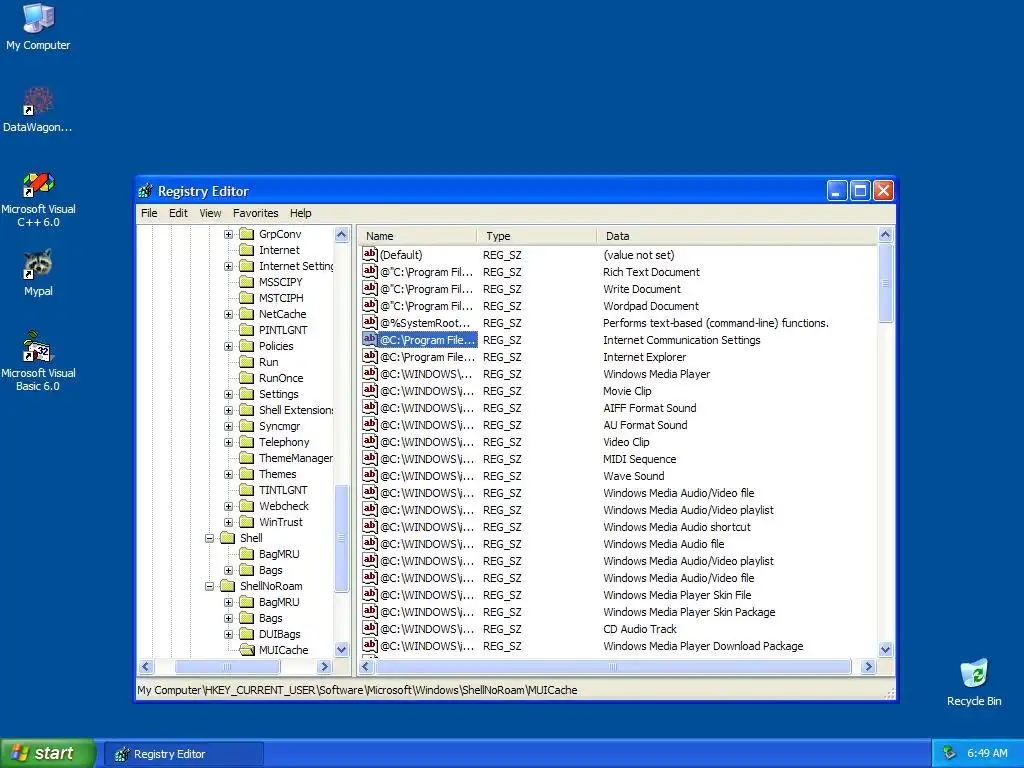Click the string icon for Wordpad Document
Screen dimensions: 1024x768
point(370,305)
